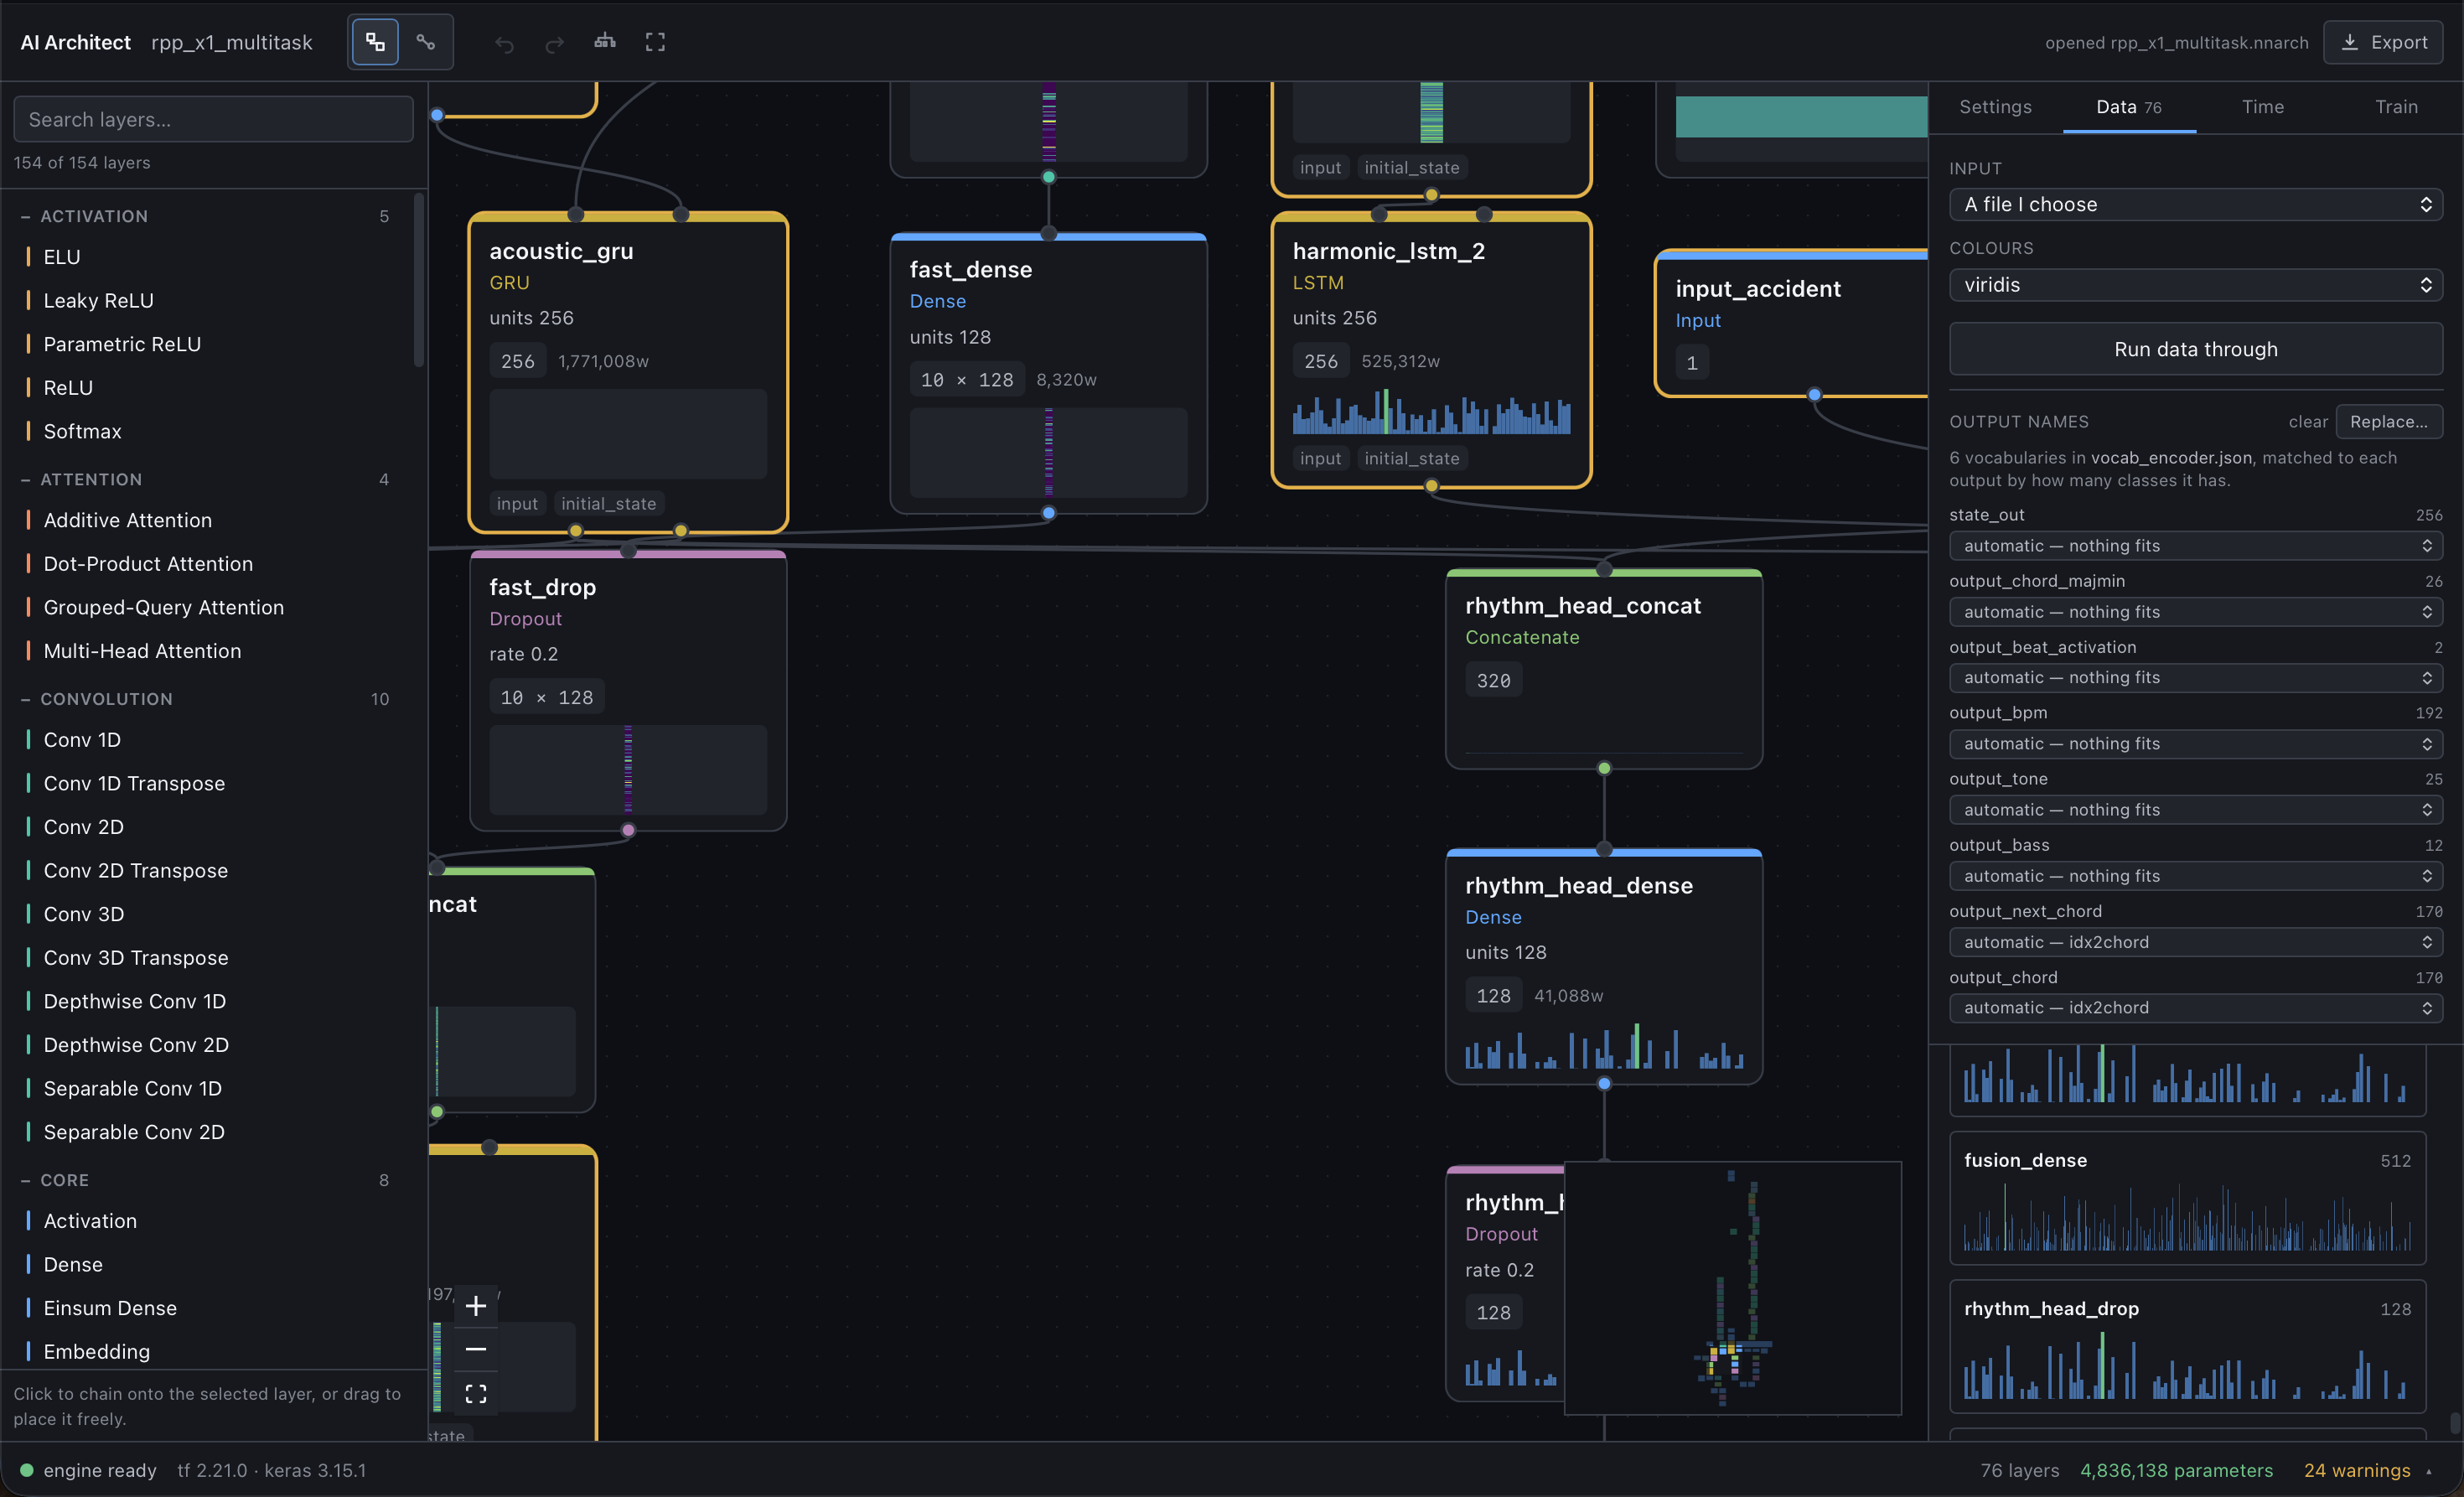
Task: Click the fusion_dense activation thumbnail
Action: click(x=2187, y=1197)
